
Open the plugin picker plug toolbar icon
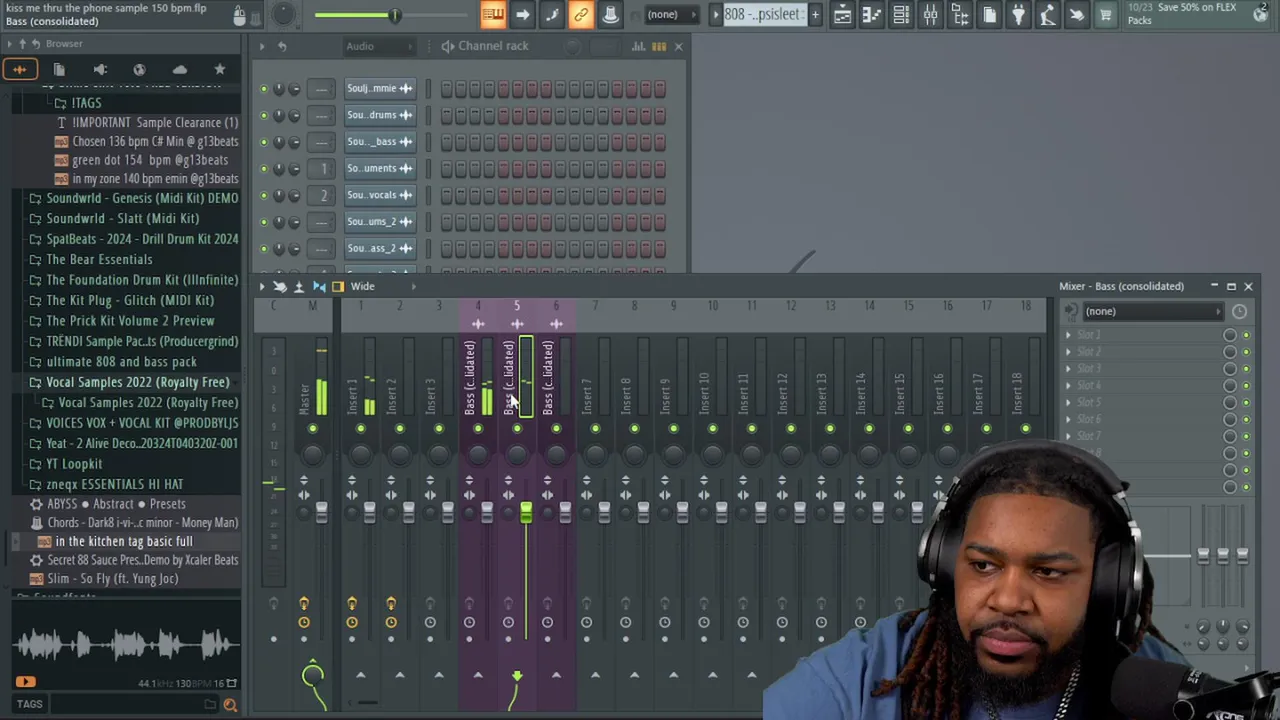click(x=1018, y=14)
